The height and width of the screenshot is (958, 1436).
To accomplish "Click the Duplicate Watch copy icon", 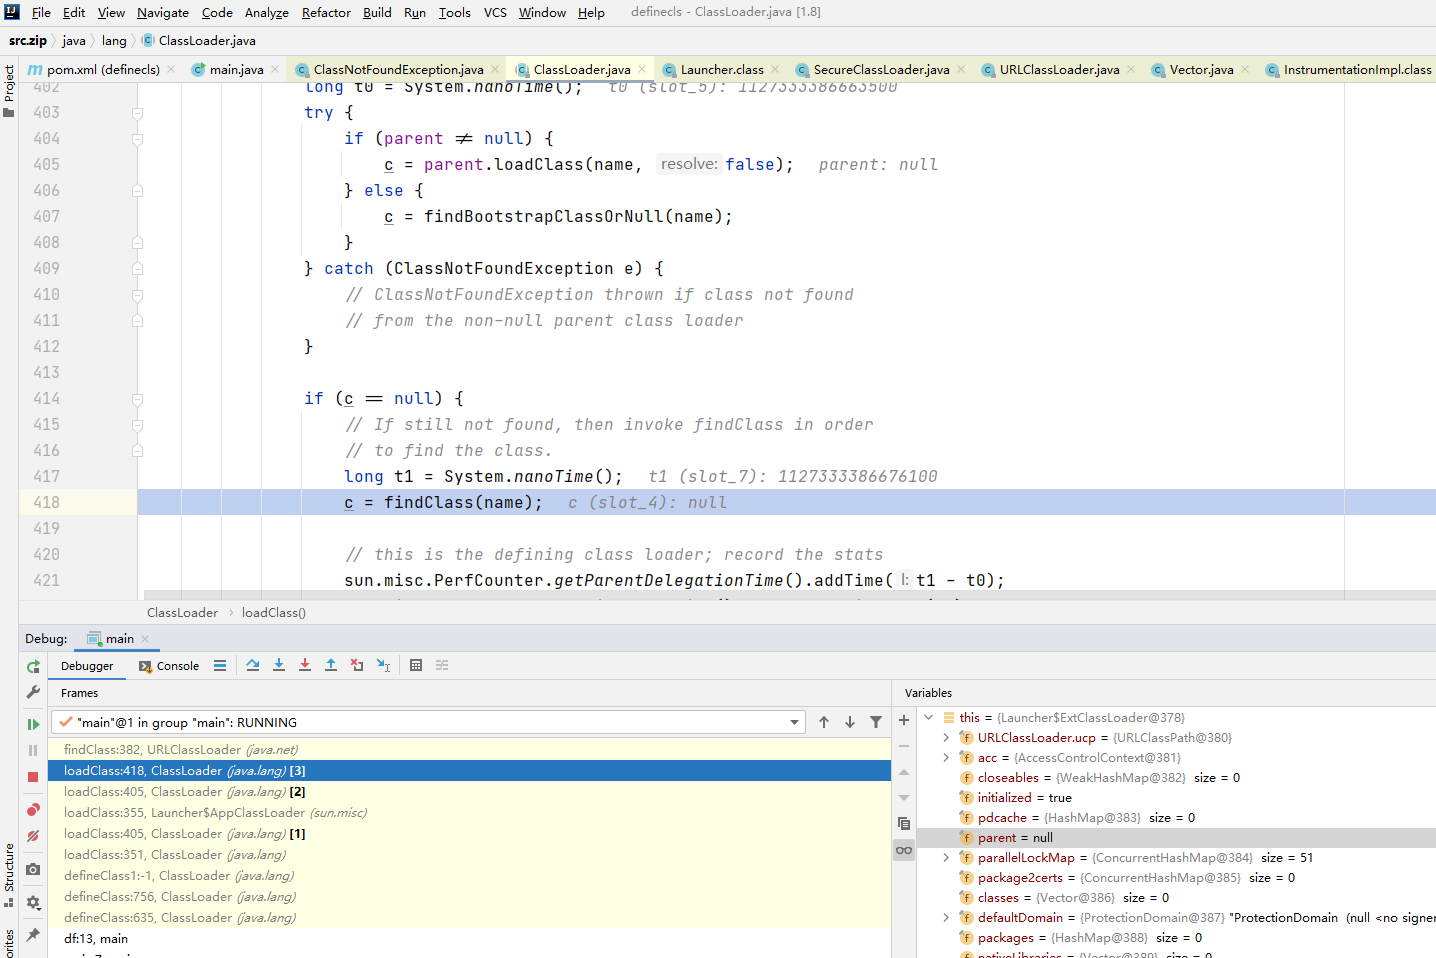I will [904, 824].
